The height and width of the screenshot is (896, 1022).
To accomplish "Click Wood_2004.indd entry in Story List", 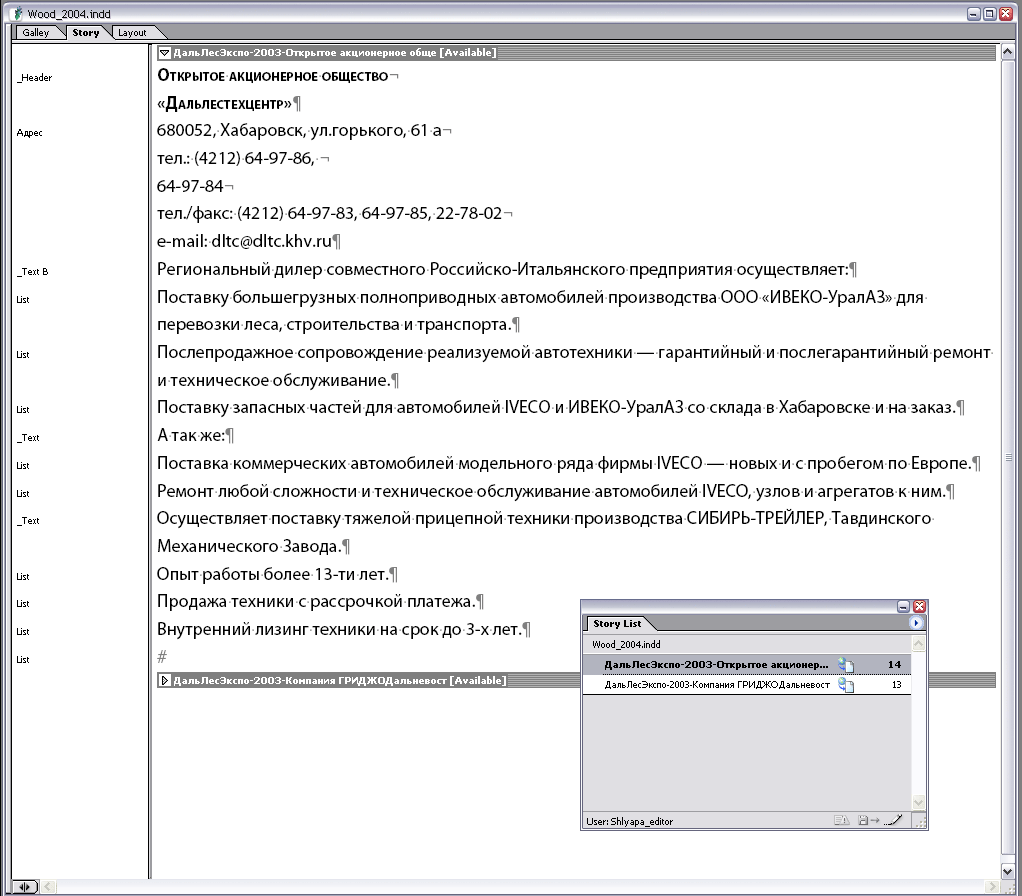I will pos(626,644).
